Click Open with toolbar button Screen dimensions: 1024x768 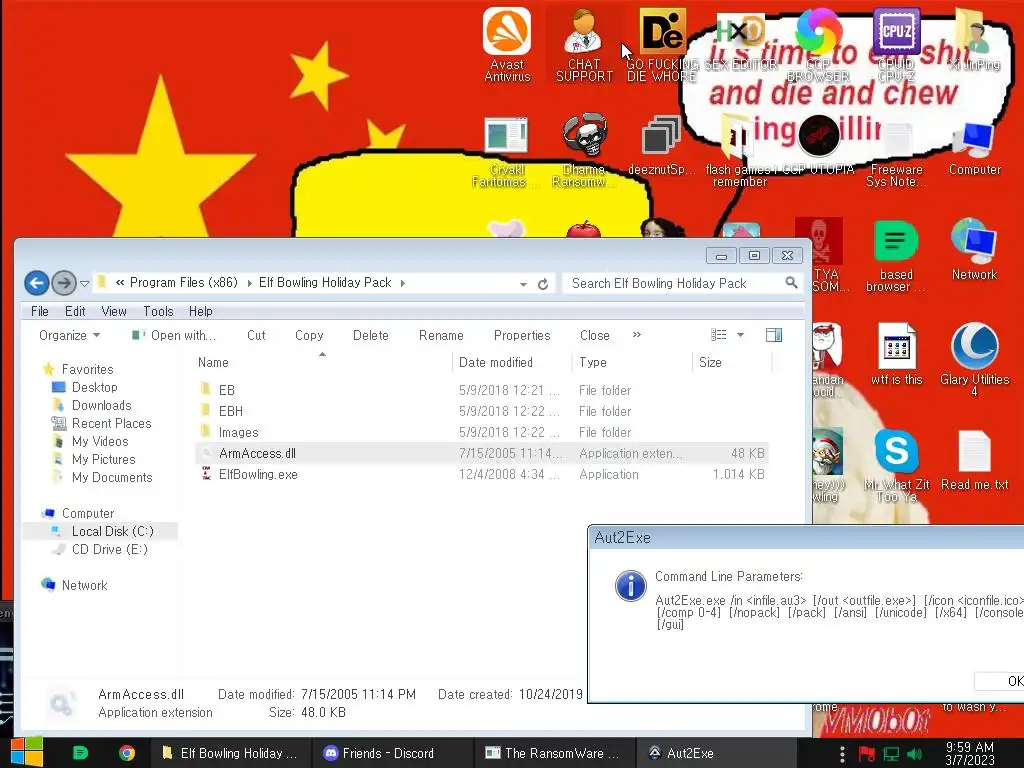(174, 335)
